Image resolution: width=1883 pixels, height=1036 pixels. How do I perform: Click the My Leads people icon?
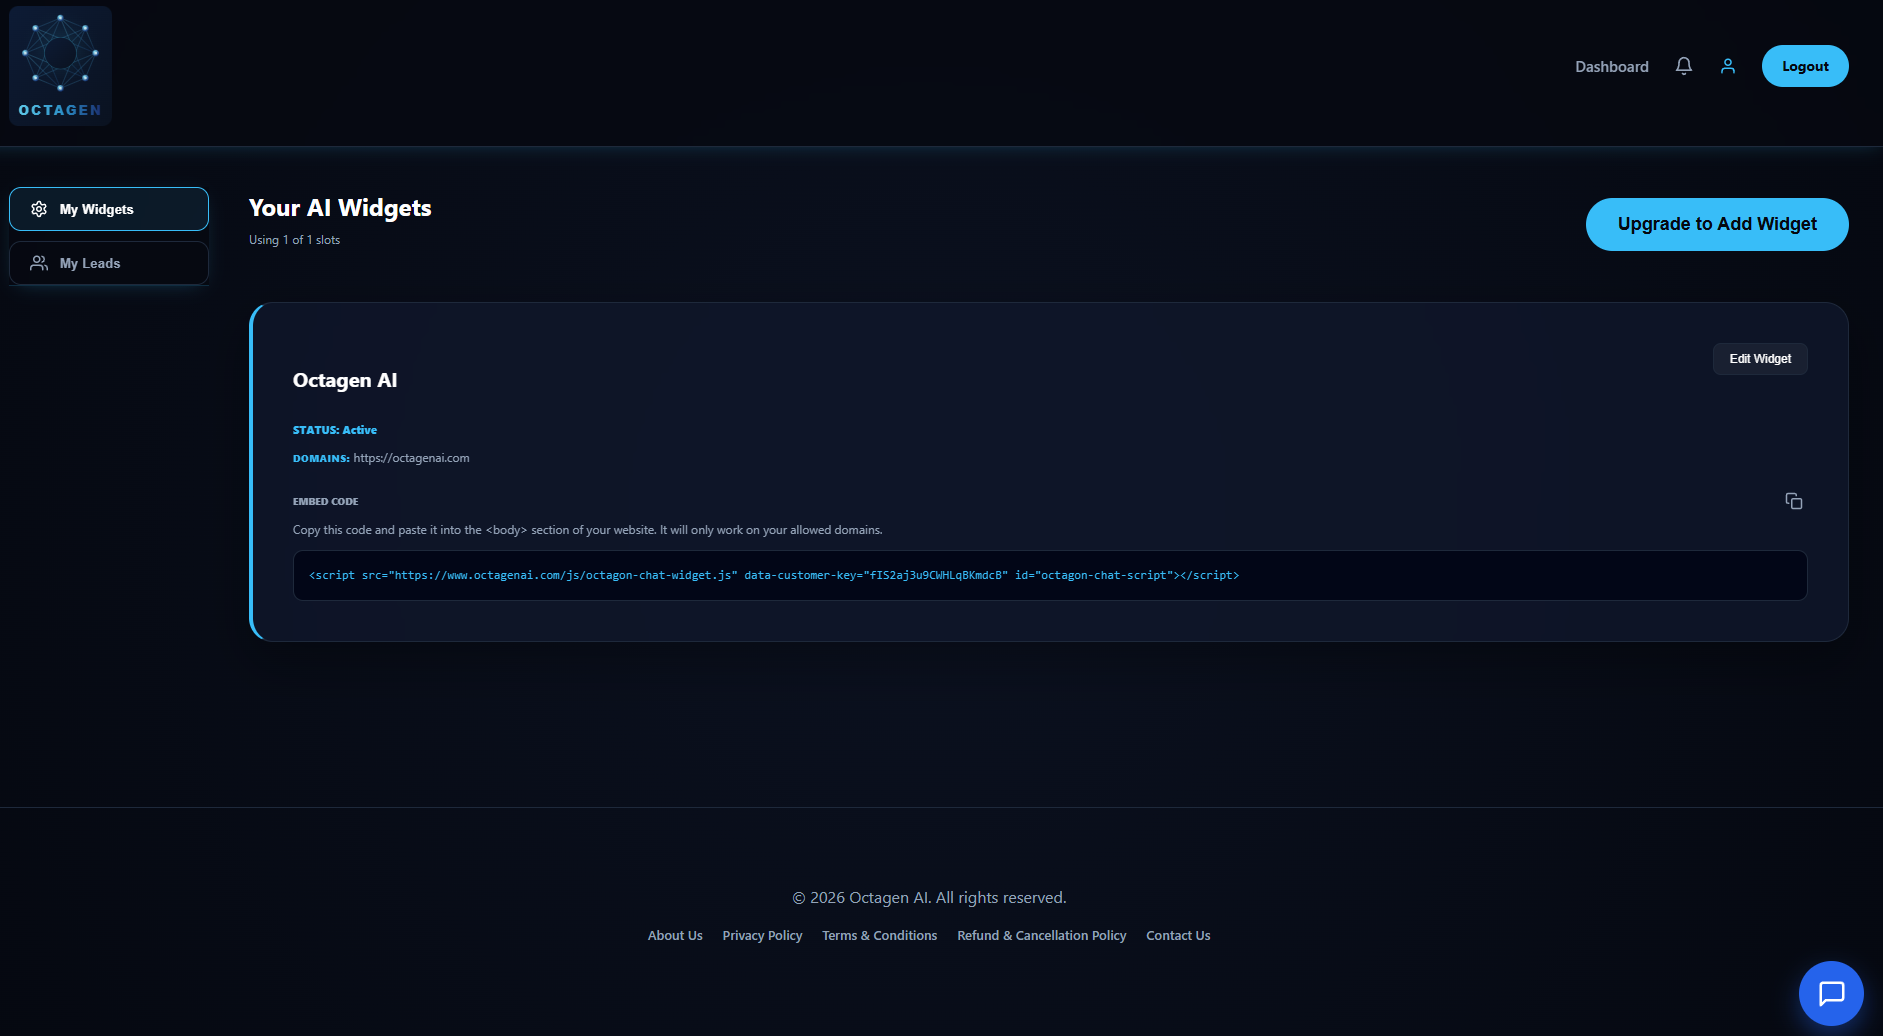(x=39, y=263)
